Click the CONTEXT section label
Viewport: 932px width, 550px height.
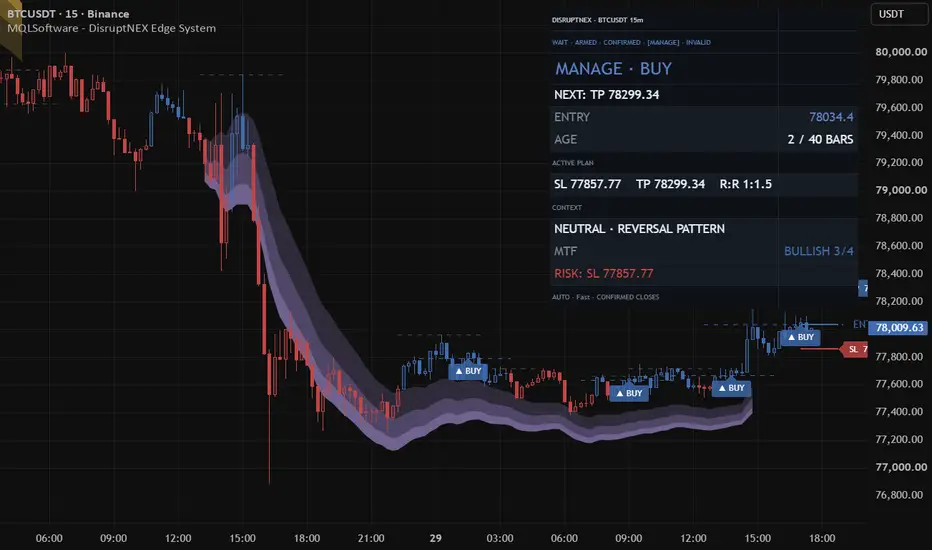(566, 208)
